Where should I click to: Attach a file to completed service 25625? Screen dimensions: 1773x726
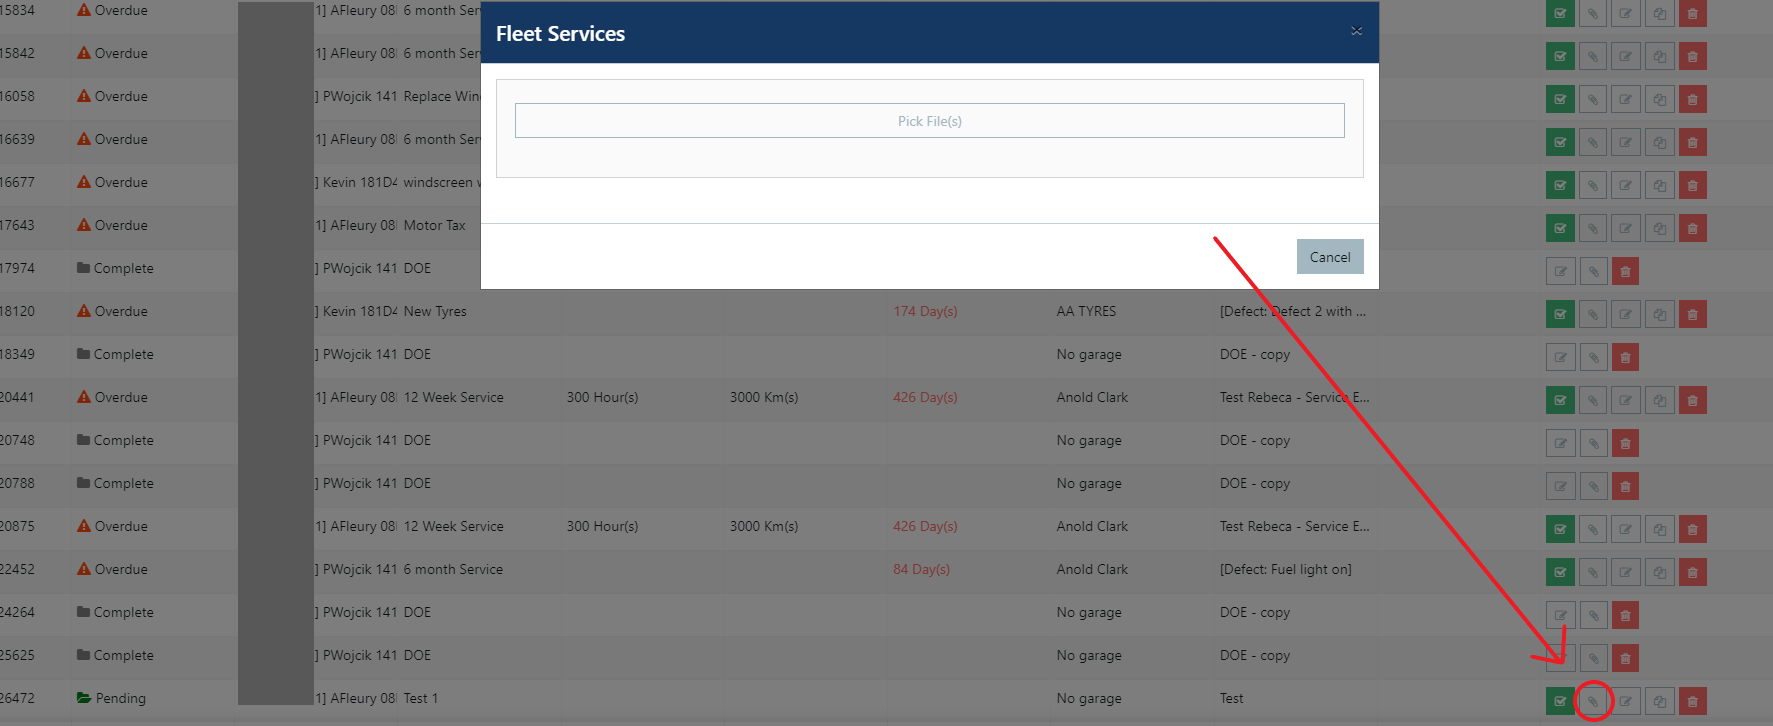point(1593,658)
